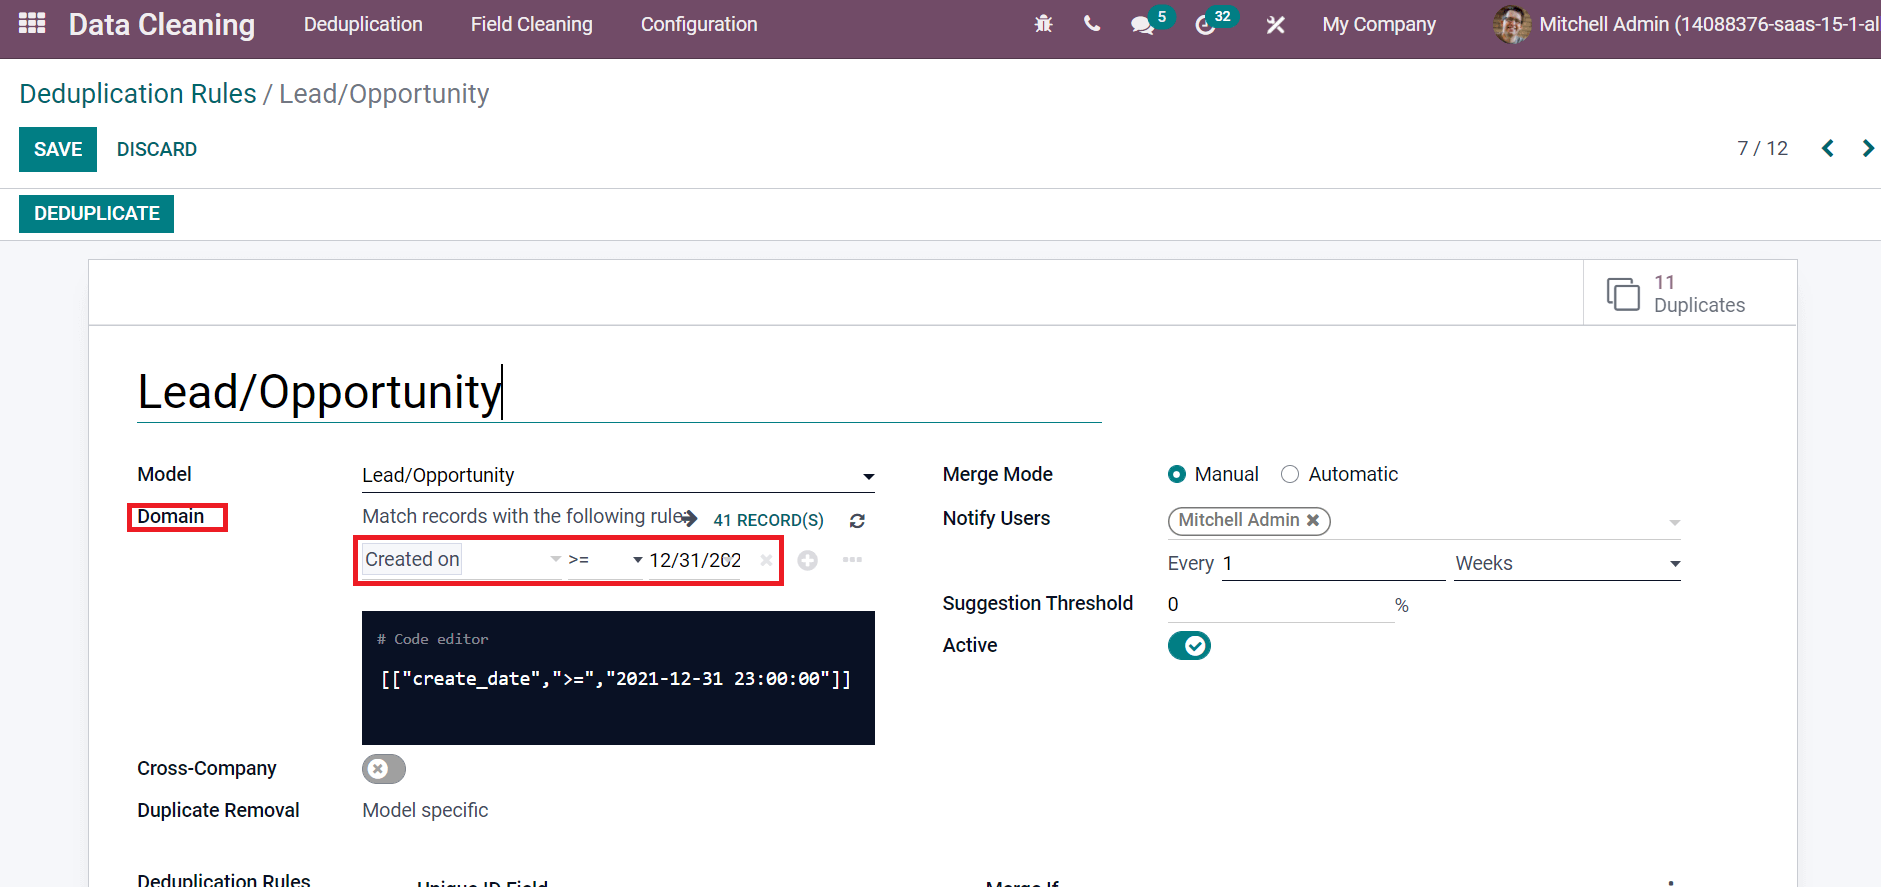Screen dimensions: 1881x887
Task: Open the Weeks interval unit dropdown
Action: pos(1567,564)
